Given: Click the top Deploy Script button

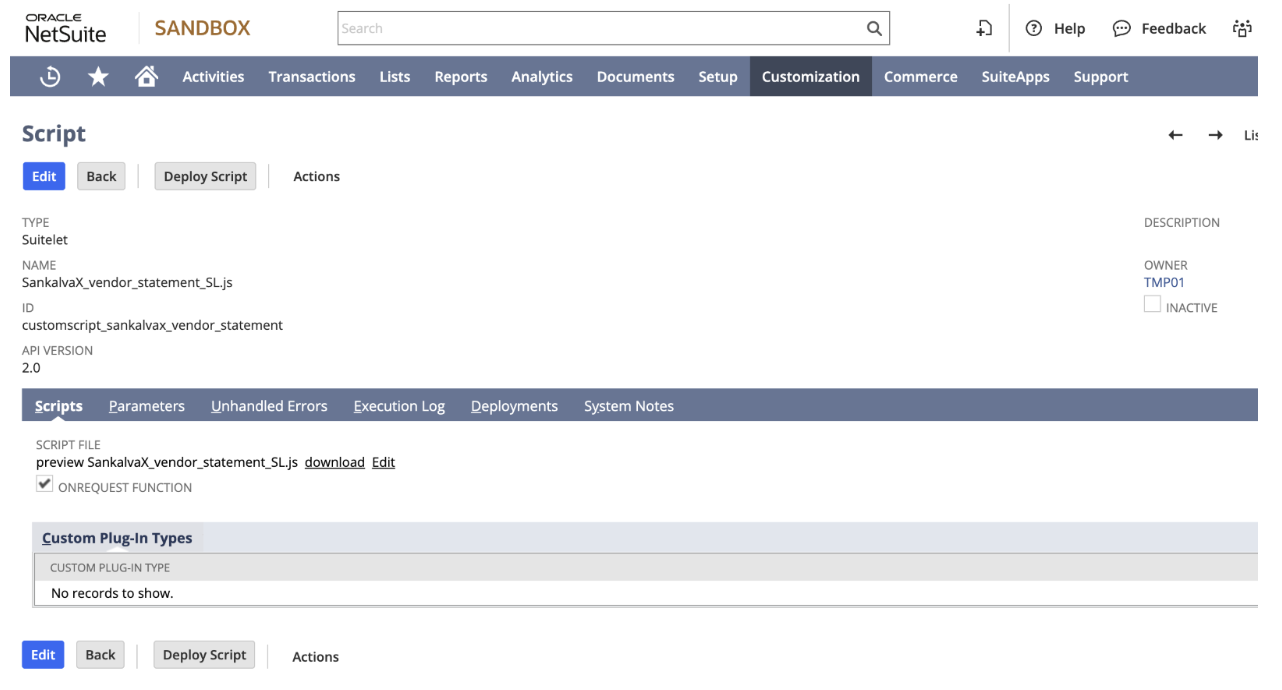Looking at the screenshot, I should point(205,176).
